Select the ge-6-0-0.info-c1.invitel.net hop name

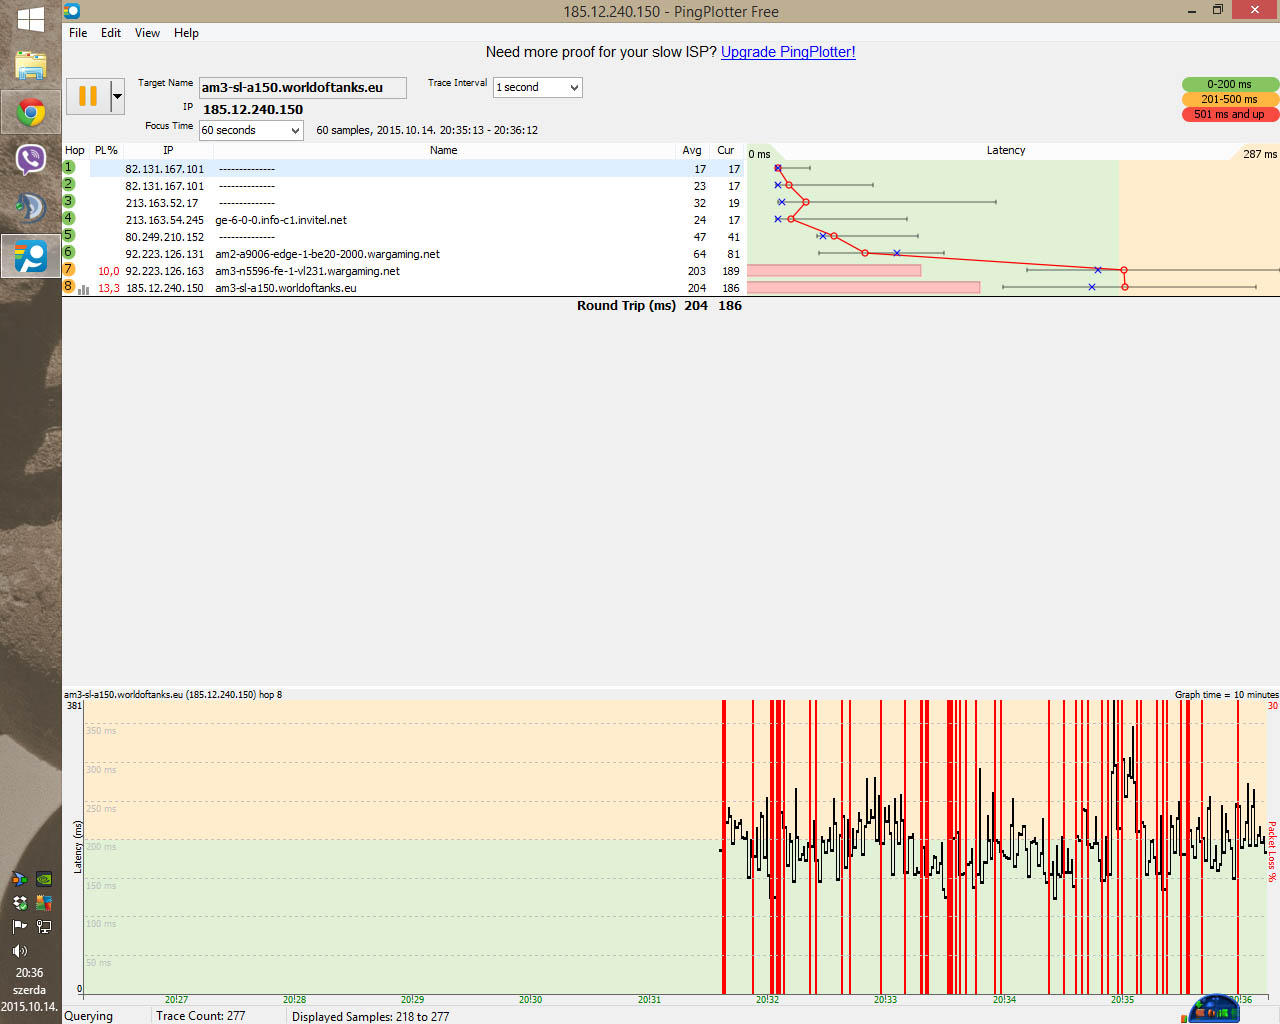tap(281, 220)
